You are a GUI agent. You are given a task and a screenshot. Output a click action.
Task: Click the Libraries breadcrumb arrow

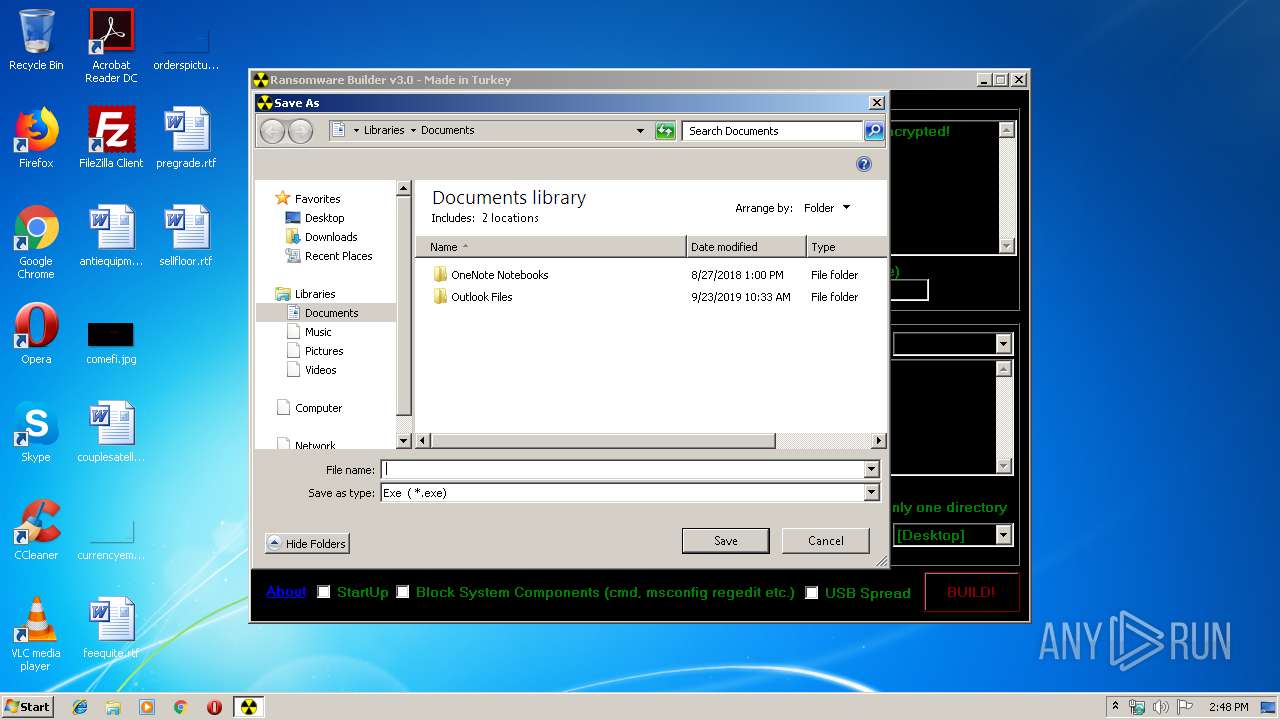tap(413, 131)
